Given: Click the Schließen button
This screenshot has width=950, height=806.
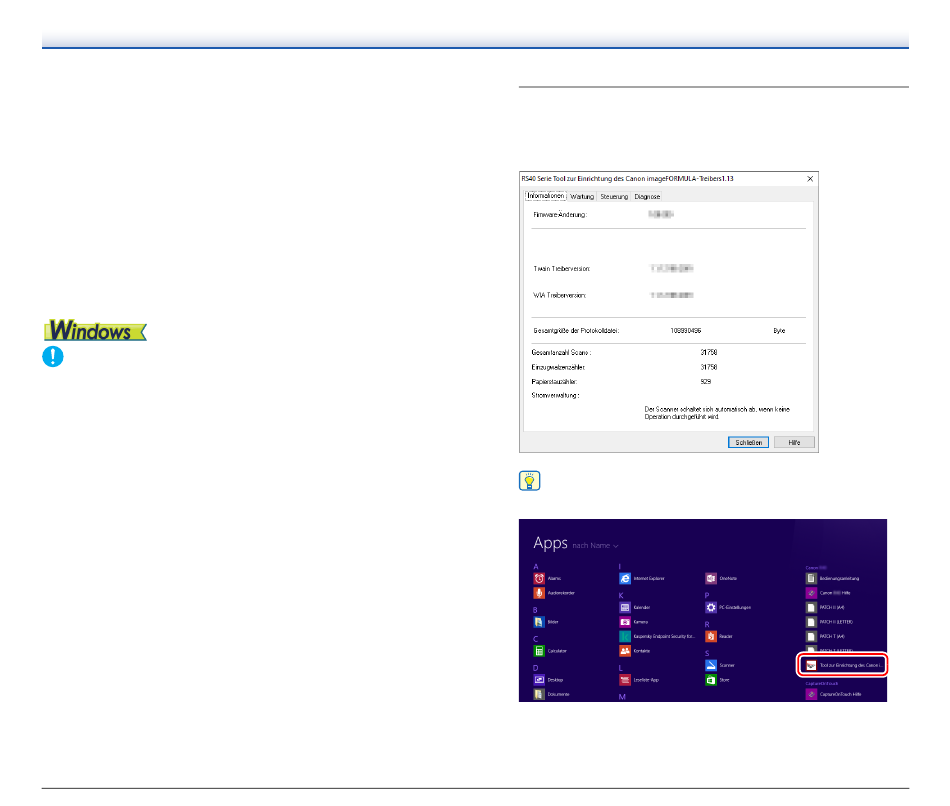Looking at the screenshot, I should pyautogui.click(x=748, y=442).
